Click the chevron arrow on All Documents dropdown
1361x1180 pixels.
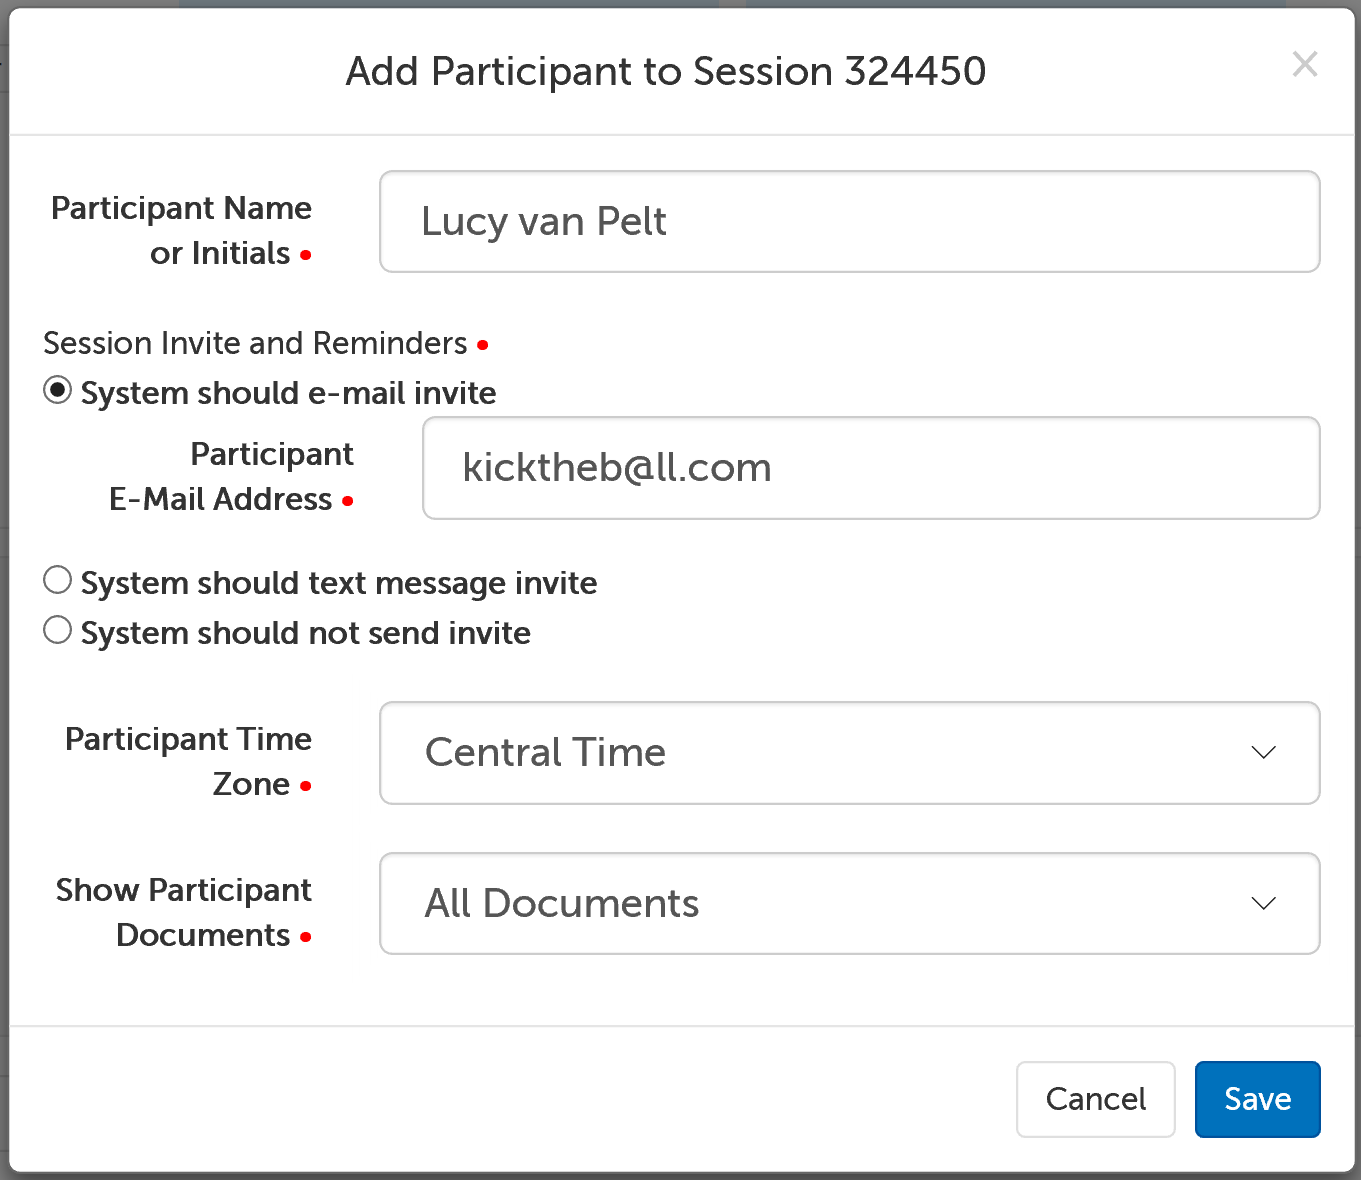(x=1263, y=904)
